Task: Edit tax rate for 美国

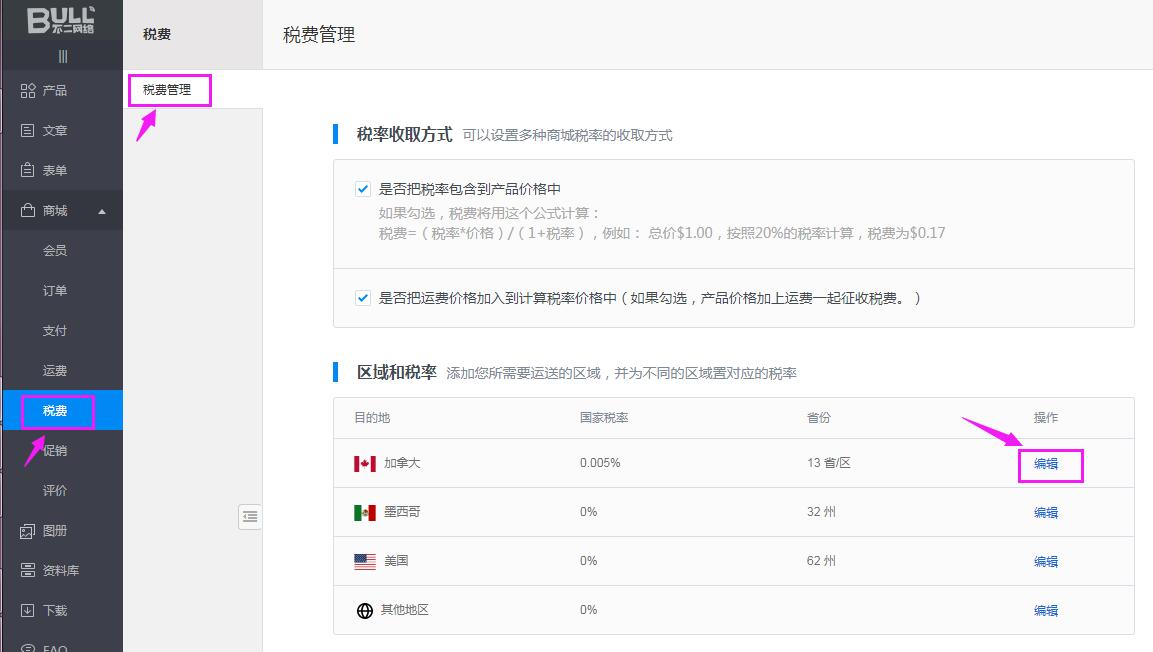Action: pyautogui.click(x=1046, y=562)
